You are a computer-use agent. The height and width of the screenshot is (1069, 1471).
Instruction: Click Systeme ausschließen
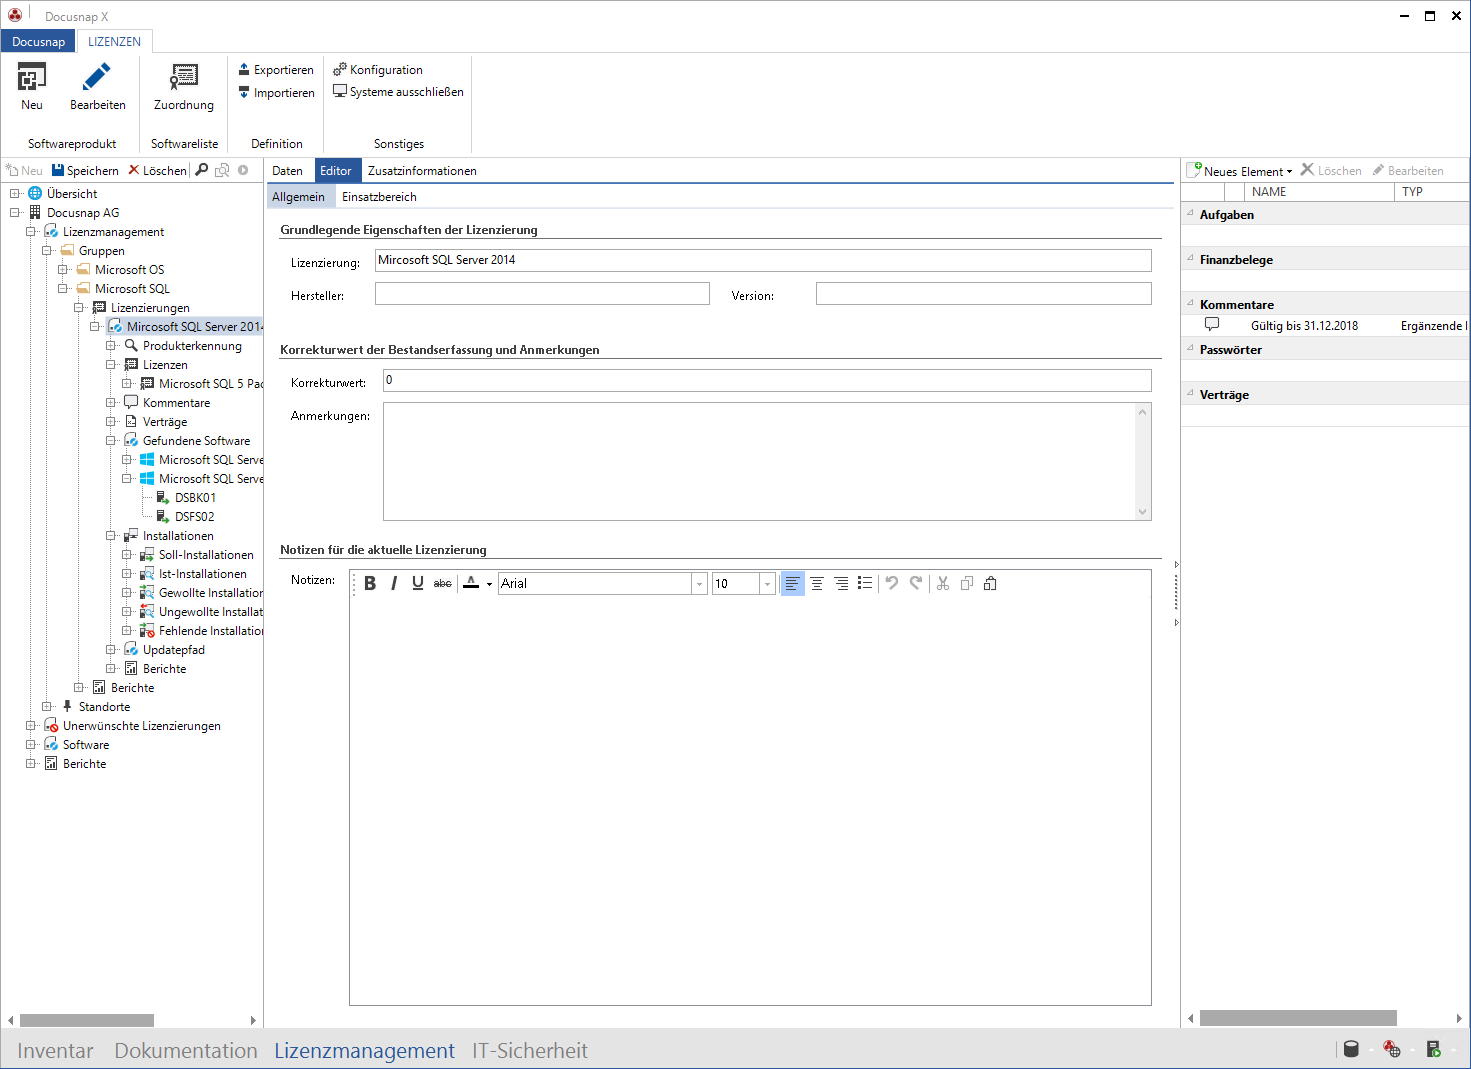pyautogui.click(x=398, y=92)
